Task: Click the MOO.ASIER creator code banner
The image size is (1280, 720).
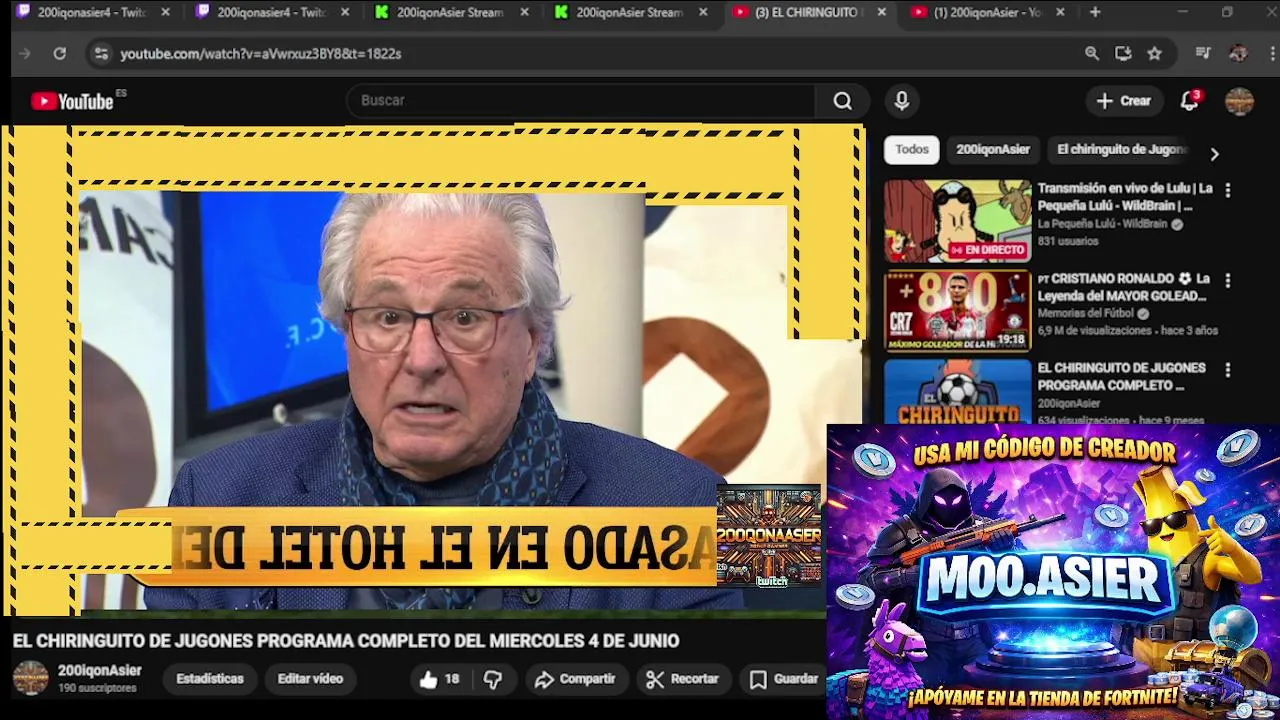Action: tap(1053, 572)
